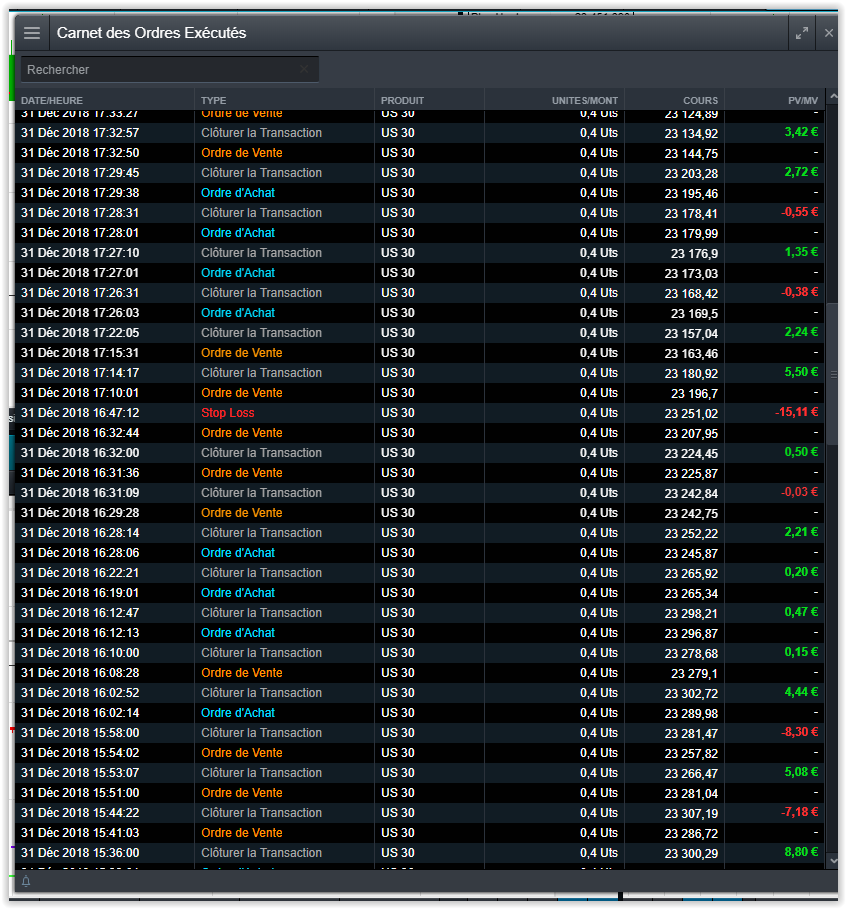The width and height of the screenshot is (846, 909).
Task: Close the Carnet des Ordres Exécutés panel
Action: point(829,33)
